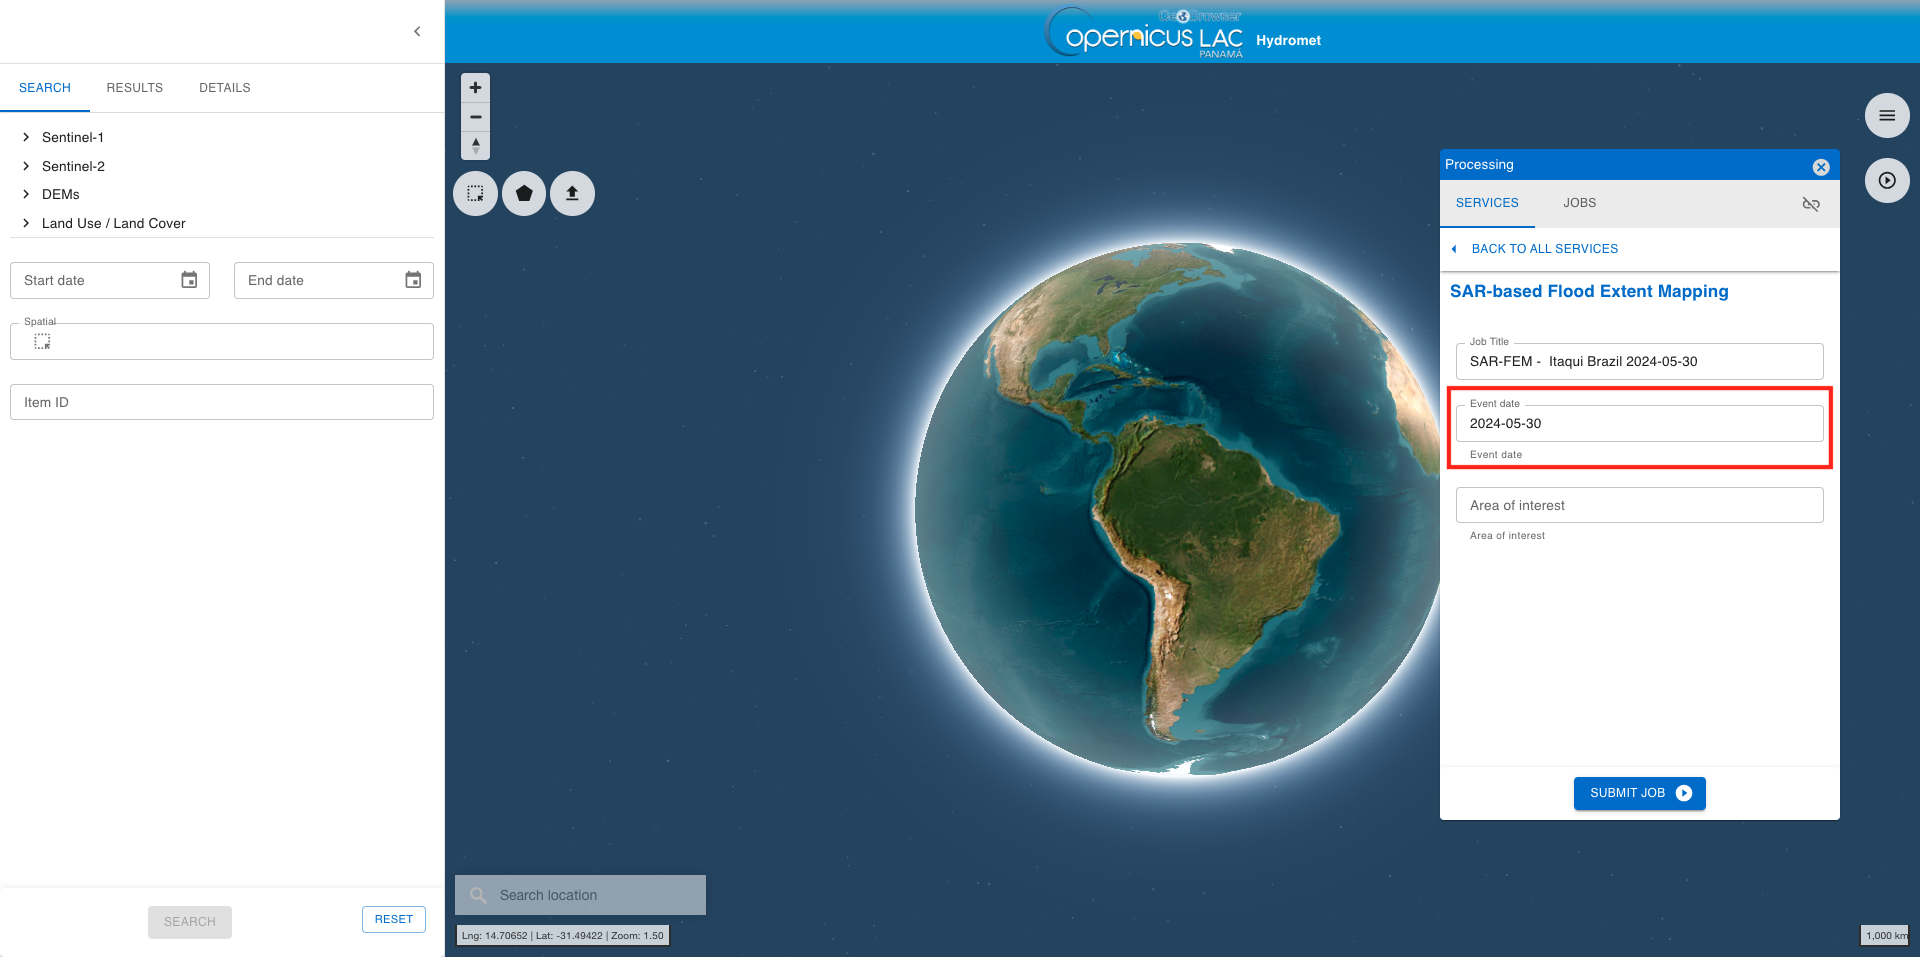Open the hamburger menu on the right
Screen dimensions: 1920x957
1886,116
